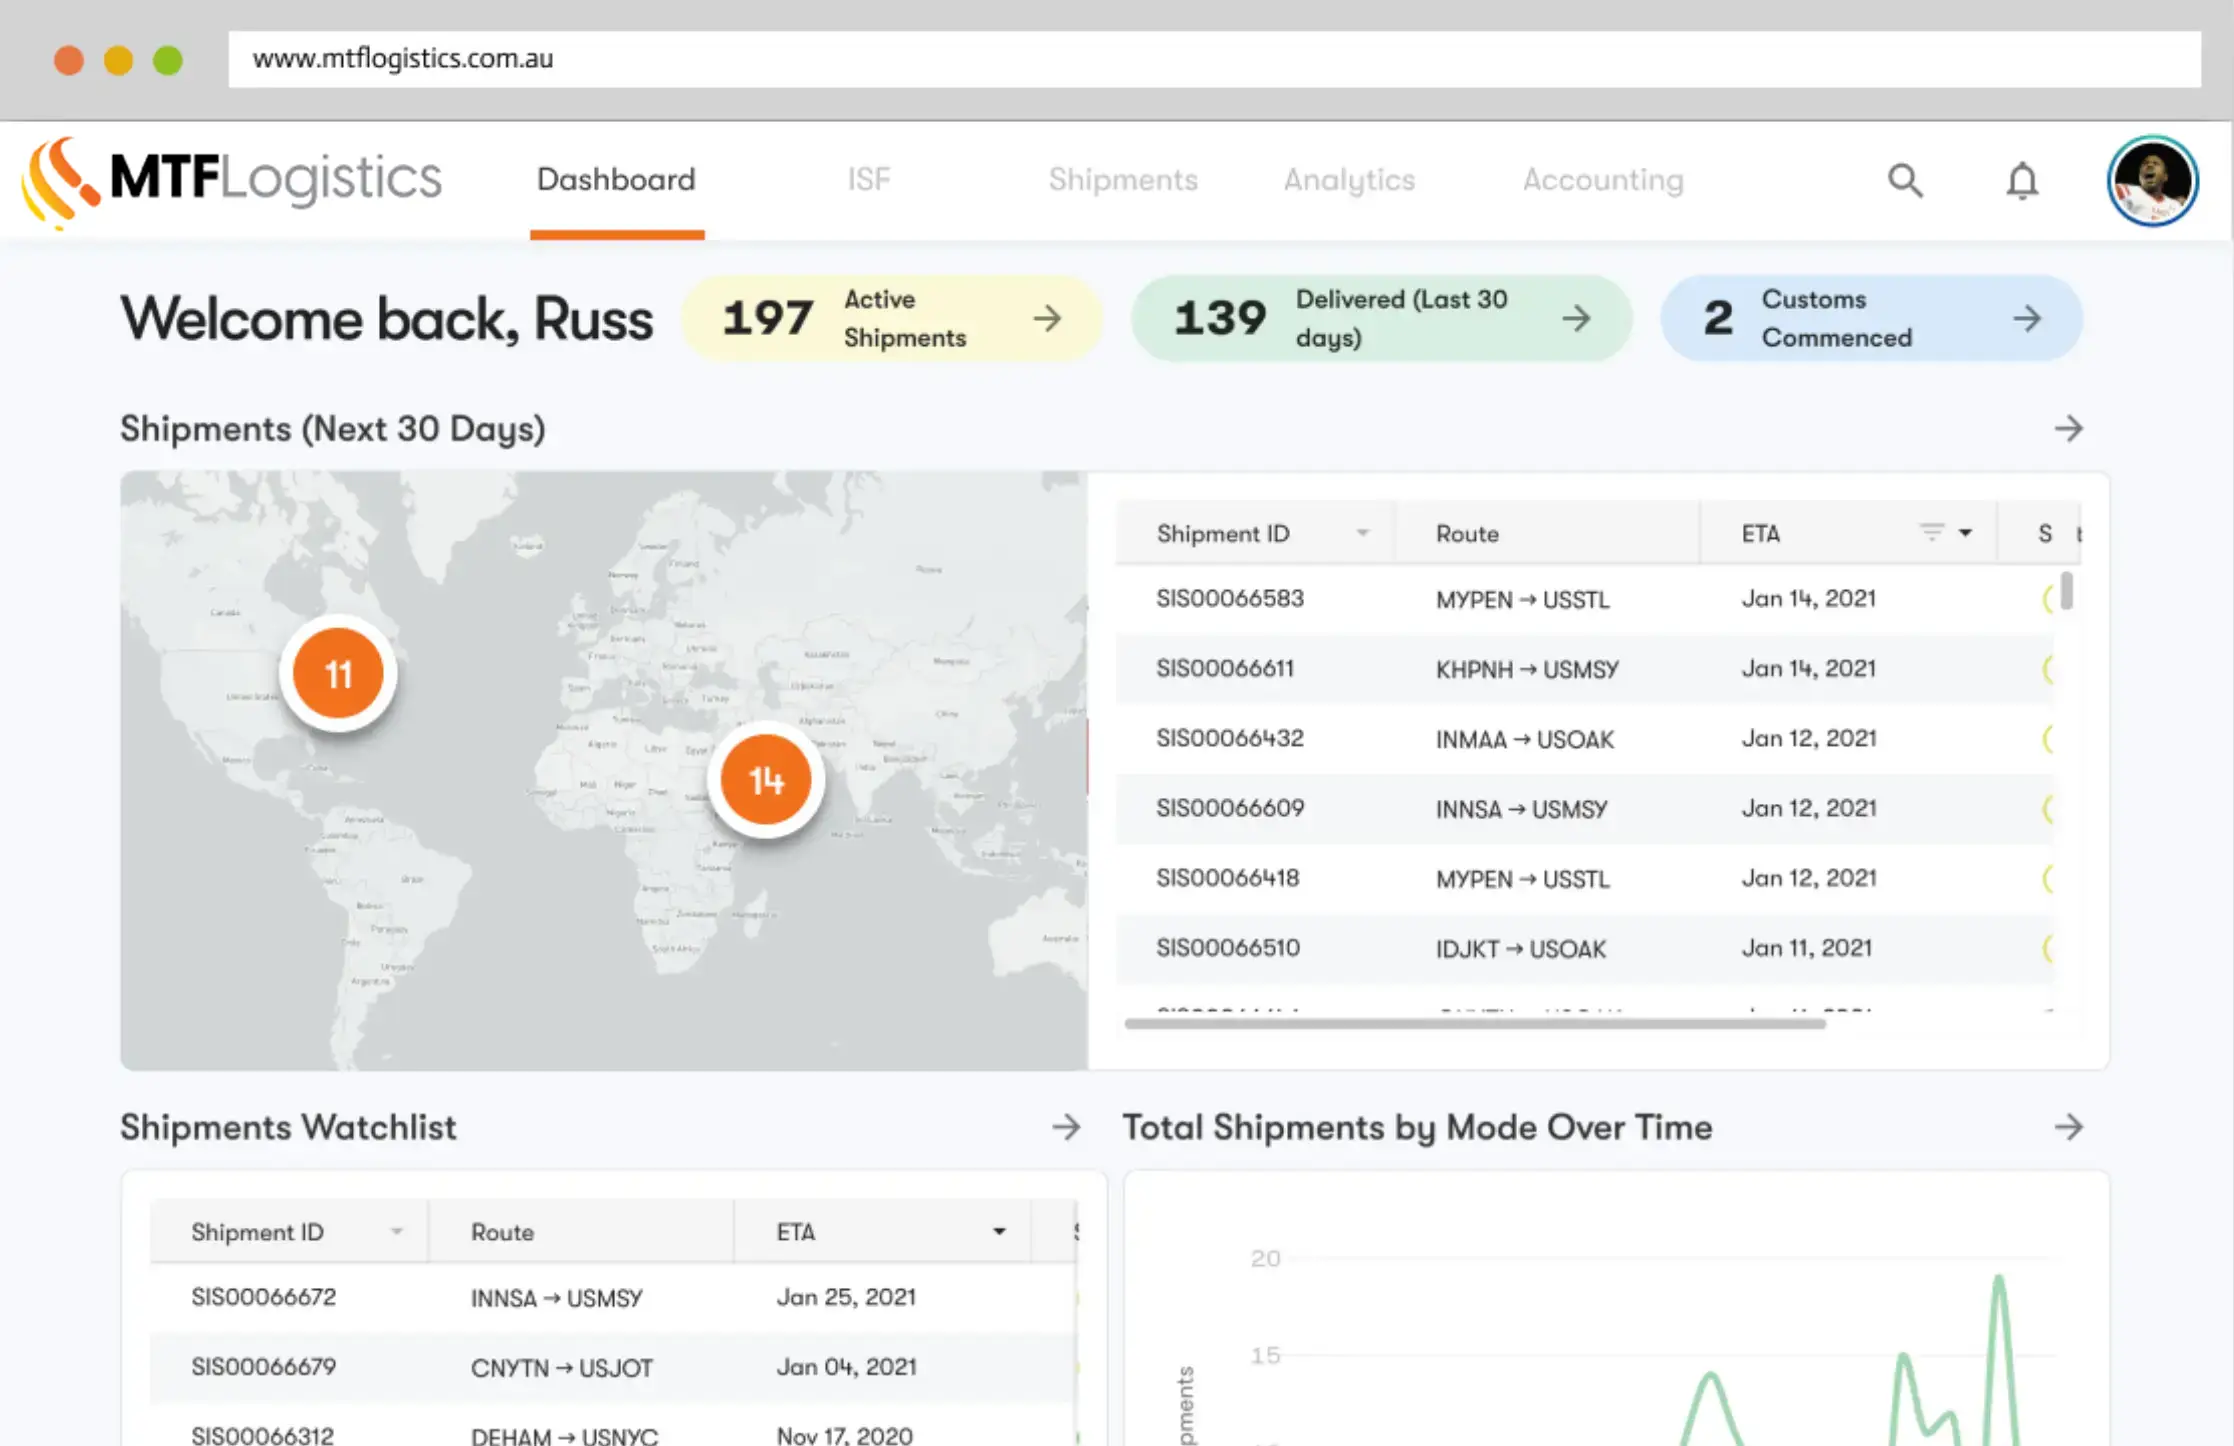Click the shipments table horizontal scrollbar
The width and height of the screenshot is (2234, 1446).
coord(1474,1023)
